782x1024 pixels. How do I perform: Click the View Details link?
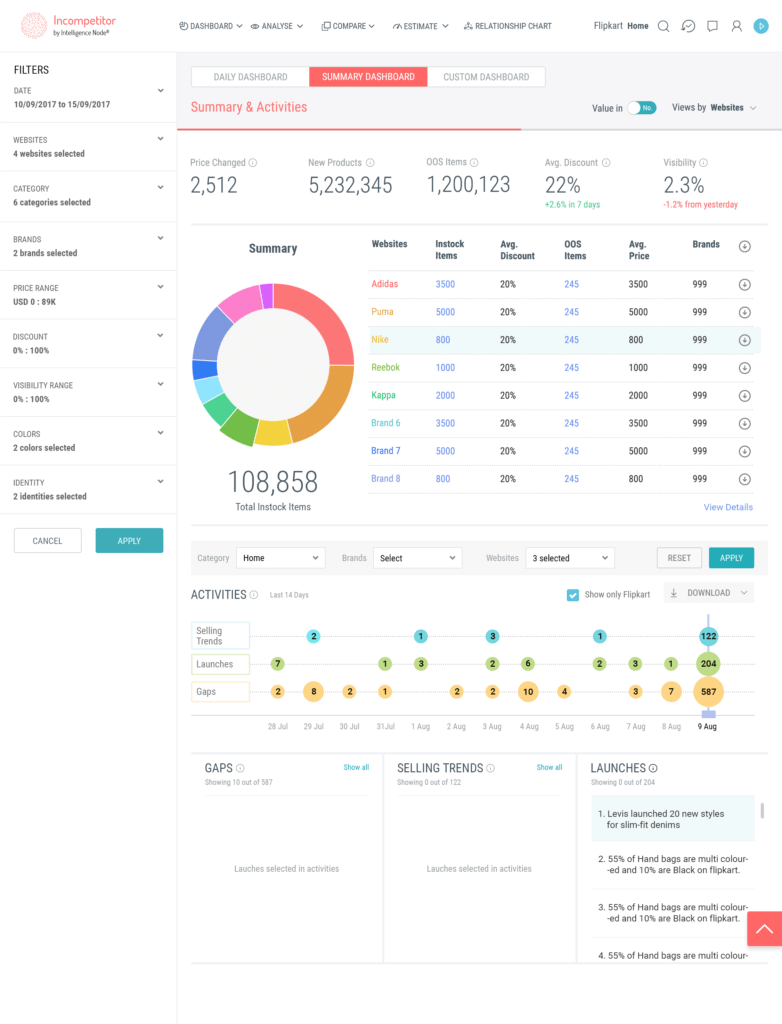728,507
